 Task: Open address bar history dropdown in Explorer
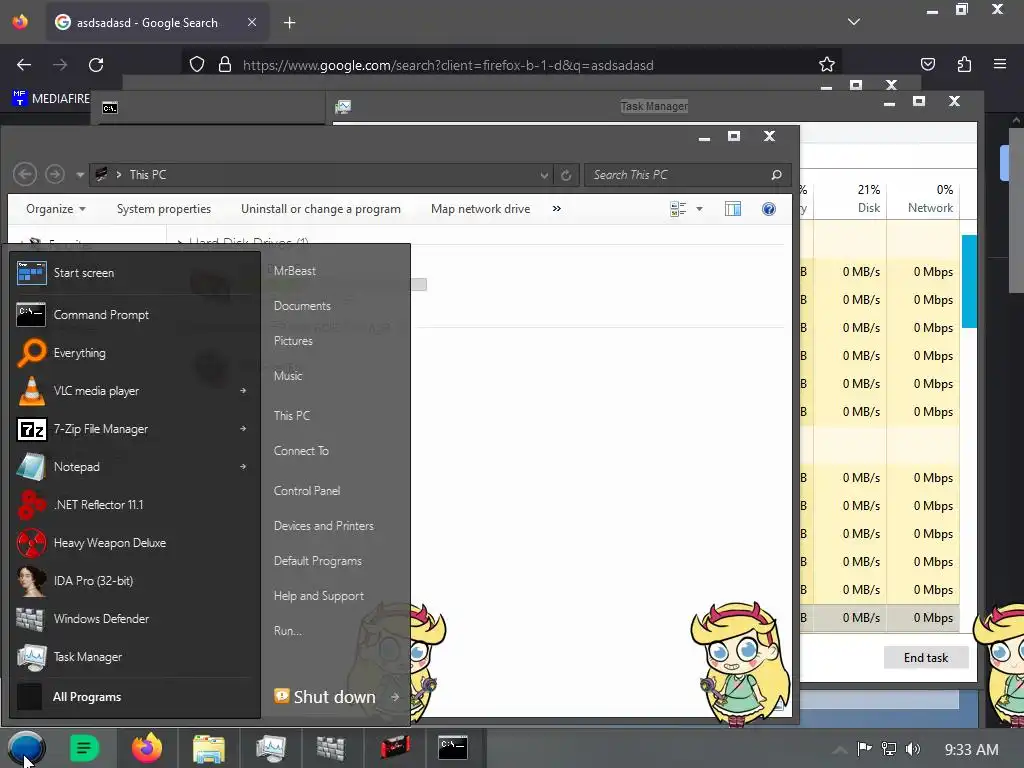click(544, 175)
